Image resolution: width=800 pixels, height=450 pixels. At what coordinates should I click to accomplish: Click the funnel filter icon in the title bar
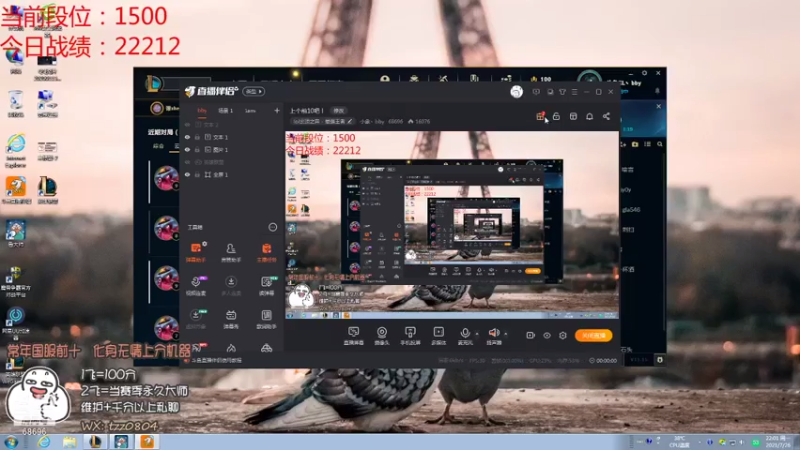[x=562, y=92]
